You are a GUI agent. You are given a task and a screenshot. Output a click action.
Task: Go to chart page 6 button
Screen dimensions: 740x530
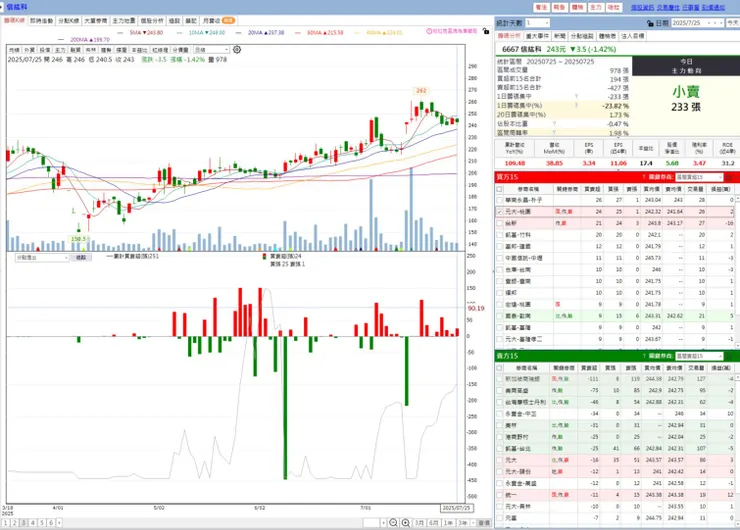point(50,522)
